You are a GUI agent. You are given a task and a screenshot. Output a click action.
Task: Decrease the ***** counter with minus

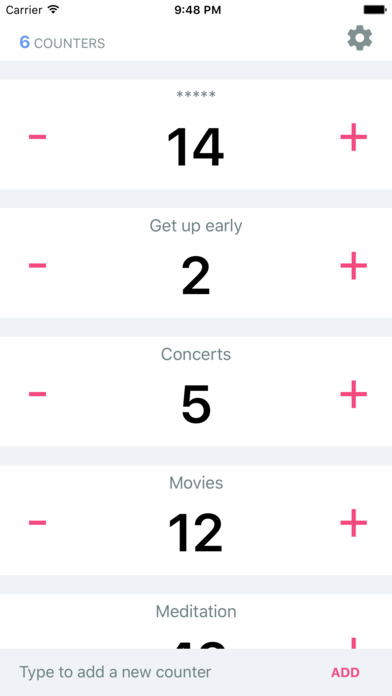(x=38, y=137)
